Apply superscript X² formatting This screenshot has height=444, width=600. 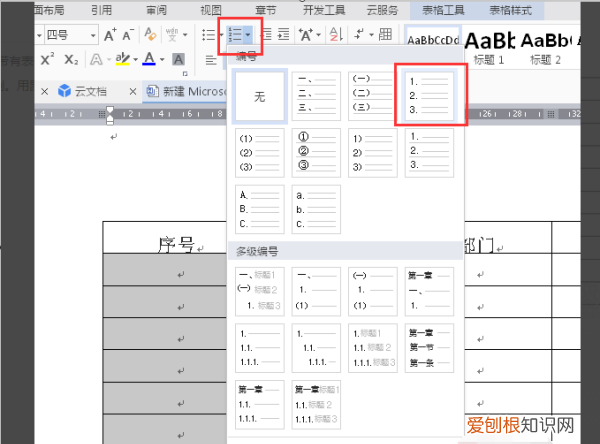(47, 59)
